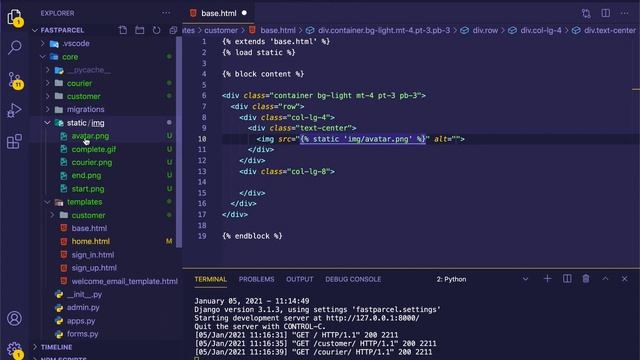Split the terminal panel
The width and height of the screenshot is (640, 360).
point(567,279)
